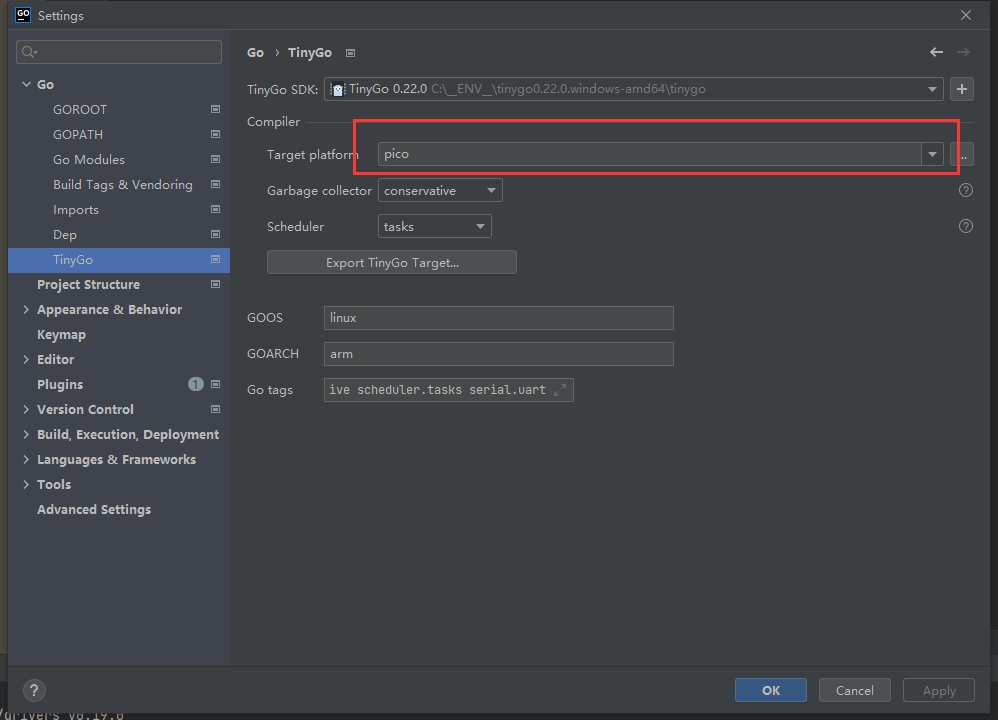Click the GoLand logo in title bar
Image resolution: width=998 pixels, height=720 pixels.
coord(23,15)
